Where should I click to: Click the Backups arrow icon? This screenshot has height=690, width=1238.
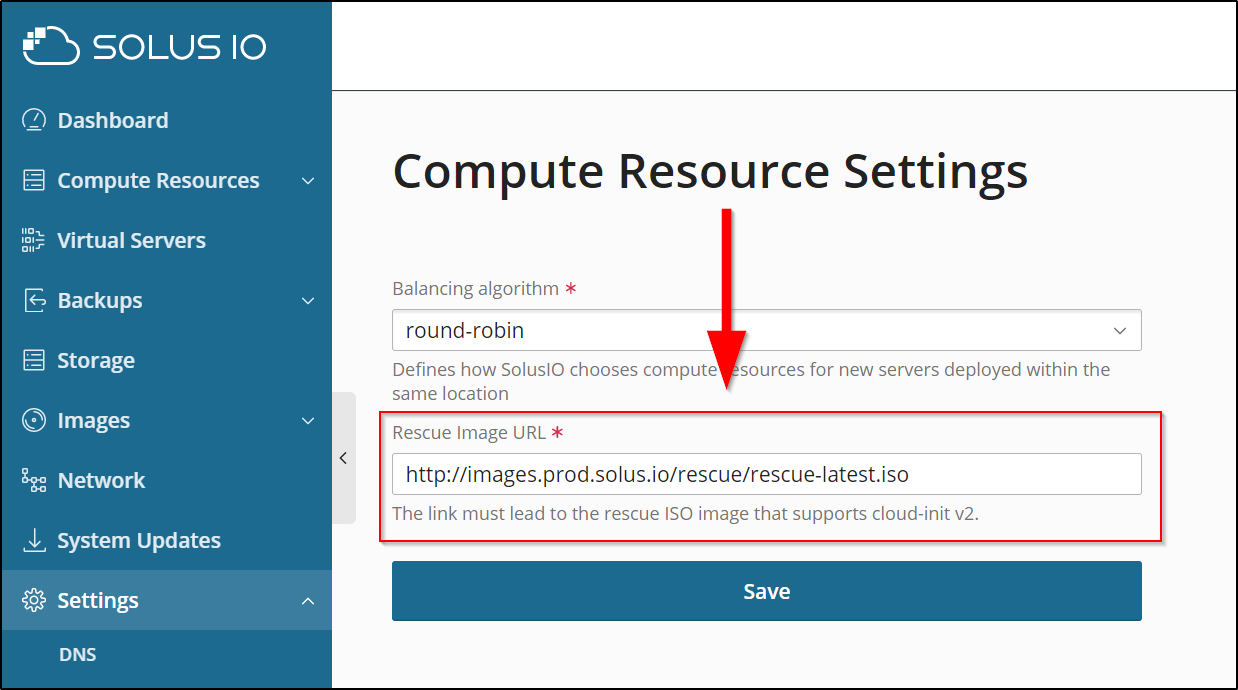tap(34, 300)
